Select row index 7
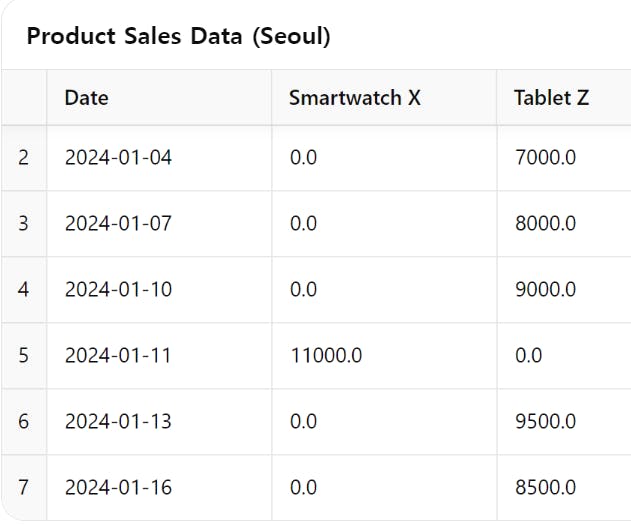This screenshot has height=526, width=631. click(x=24, y=487)
